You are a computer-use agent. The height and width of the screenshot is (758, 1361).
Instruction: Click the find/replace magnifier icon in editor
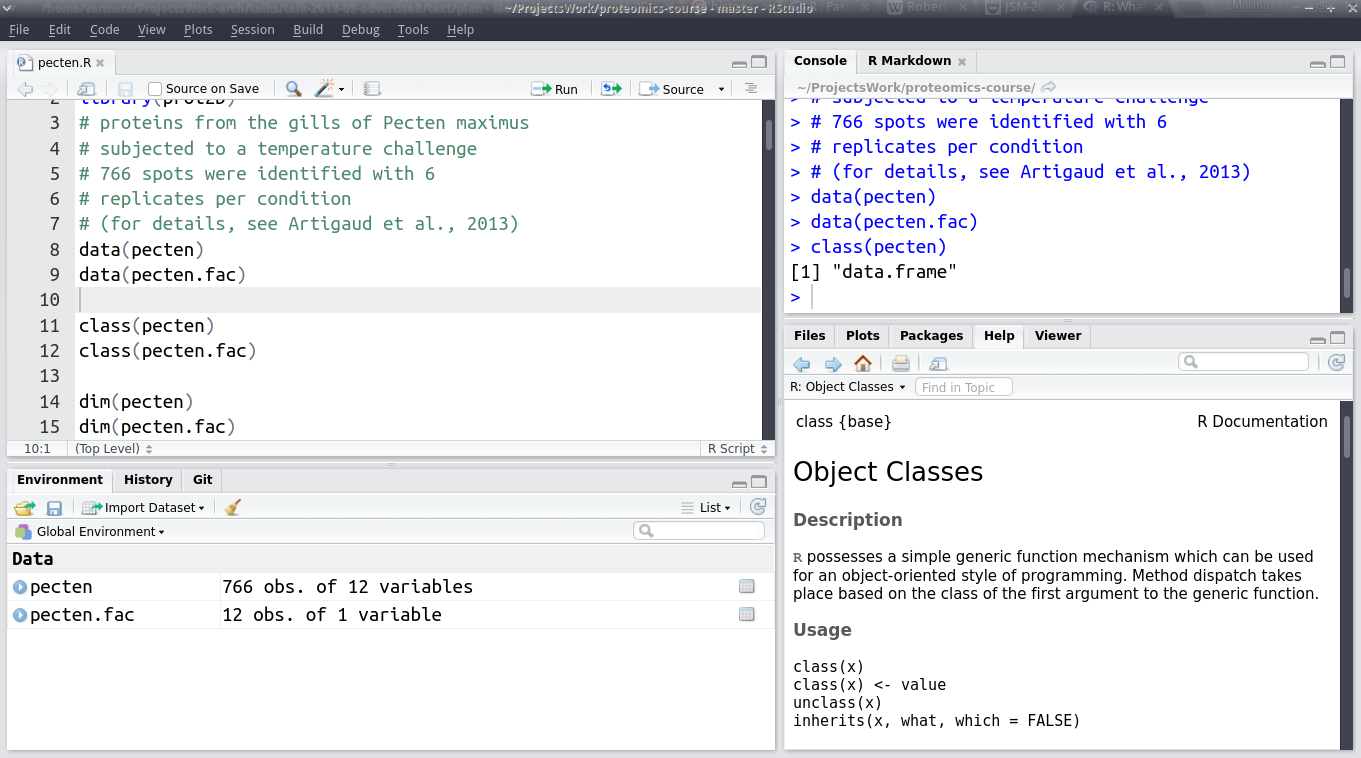coord(293,89)
